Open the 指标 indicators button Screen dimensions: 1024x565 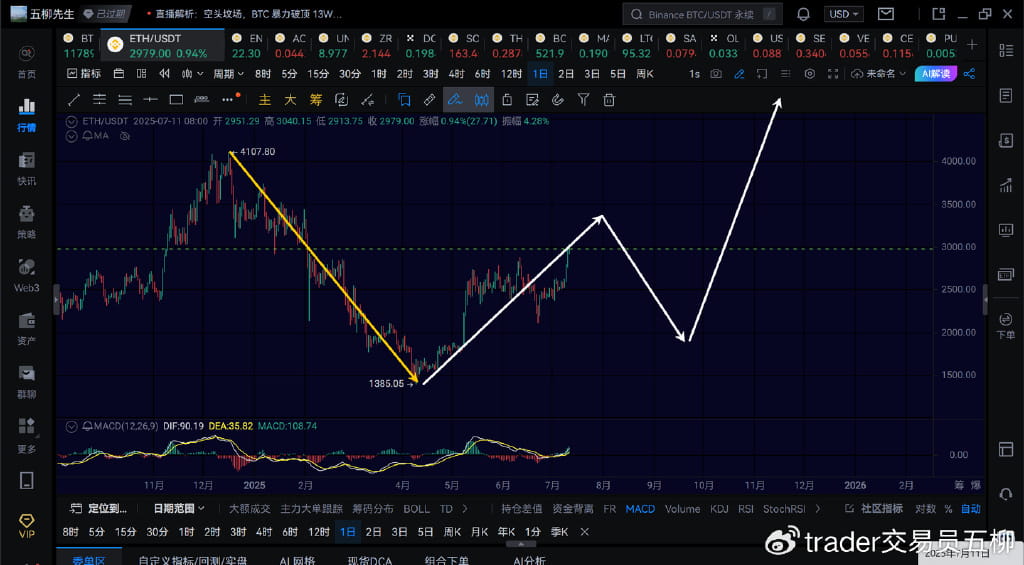(84, 74)
